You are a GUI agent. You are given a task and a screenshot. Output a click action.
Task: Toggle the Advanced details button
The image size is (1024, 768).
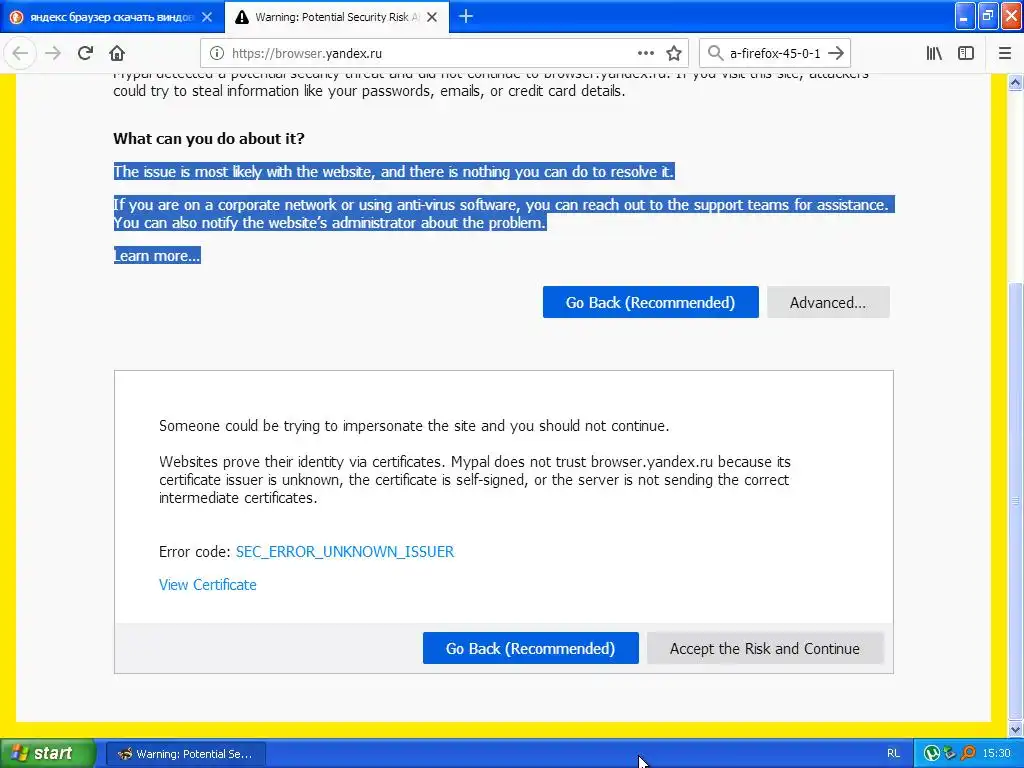(828, 302)
